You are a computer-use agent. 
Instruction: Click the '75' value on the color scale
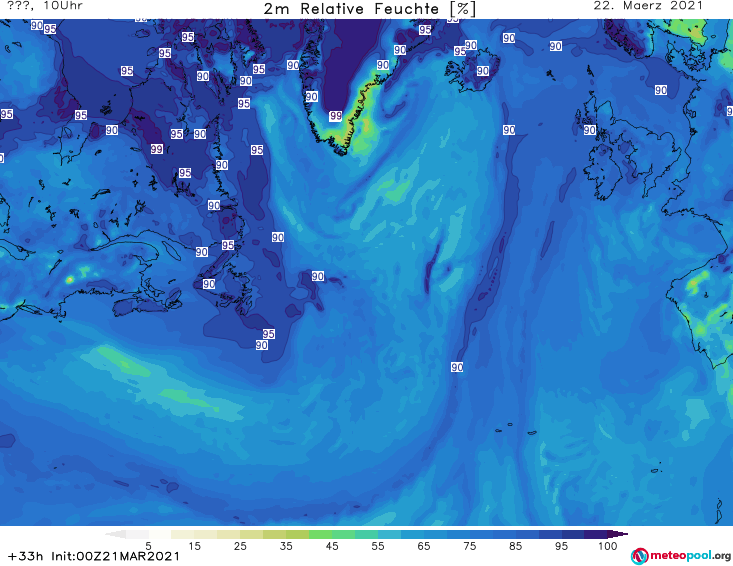470,546
